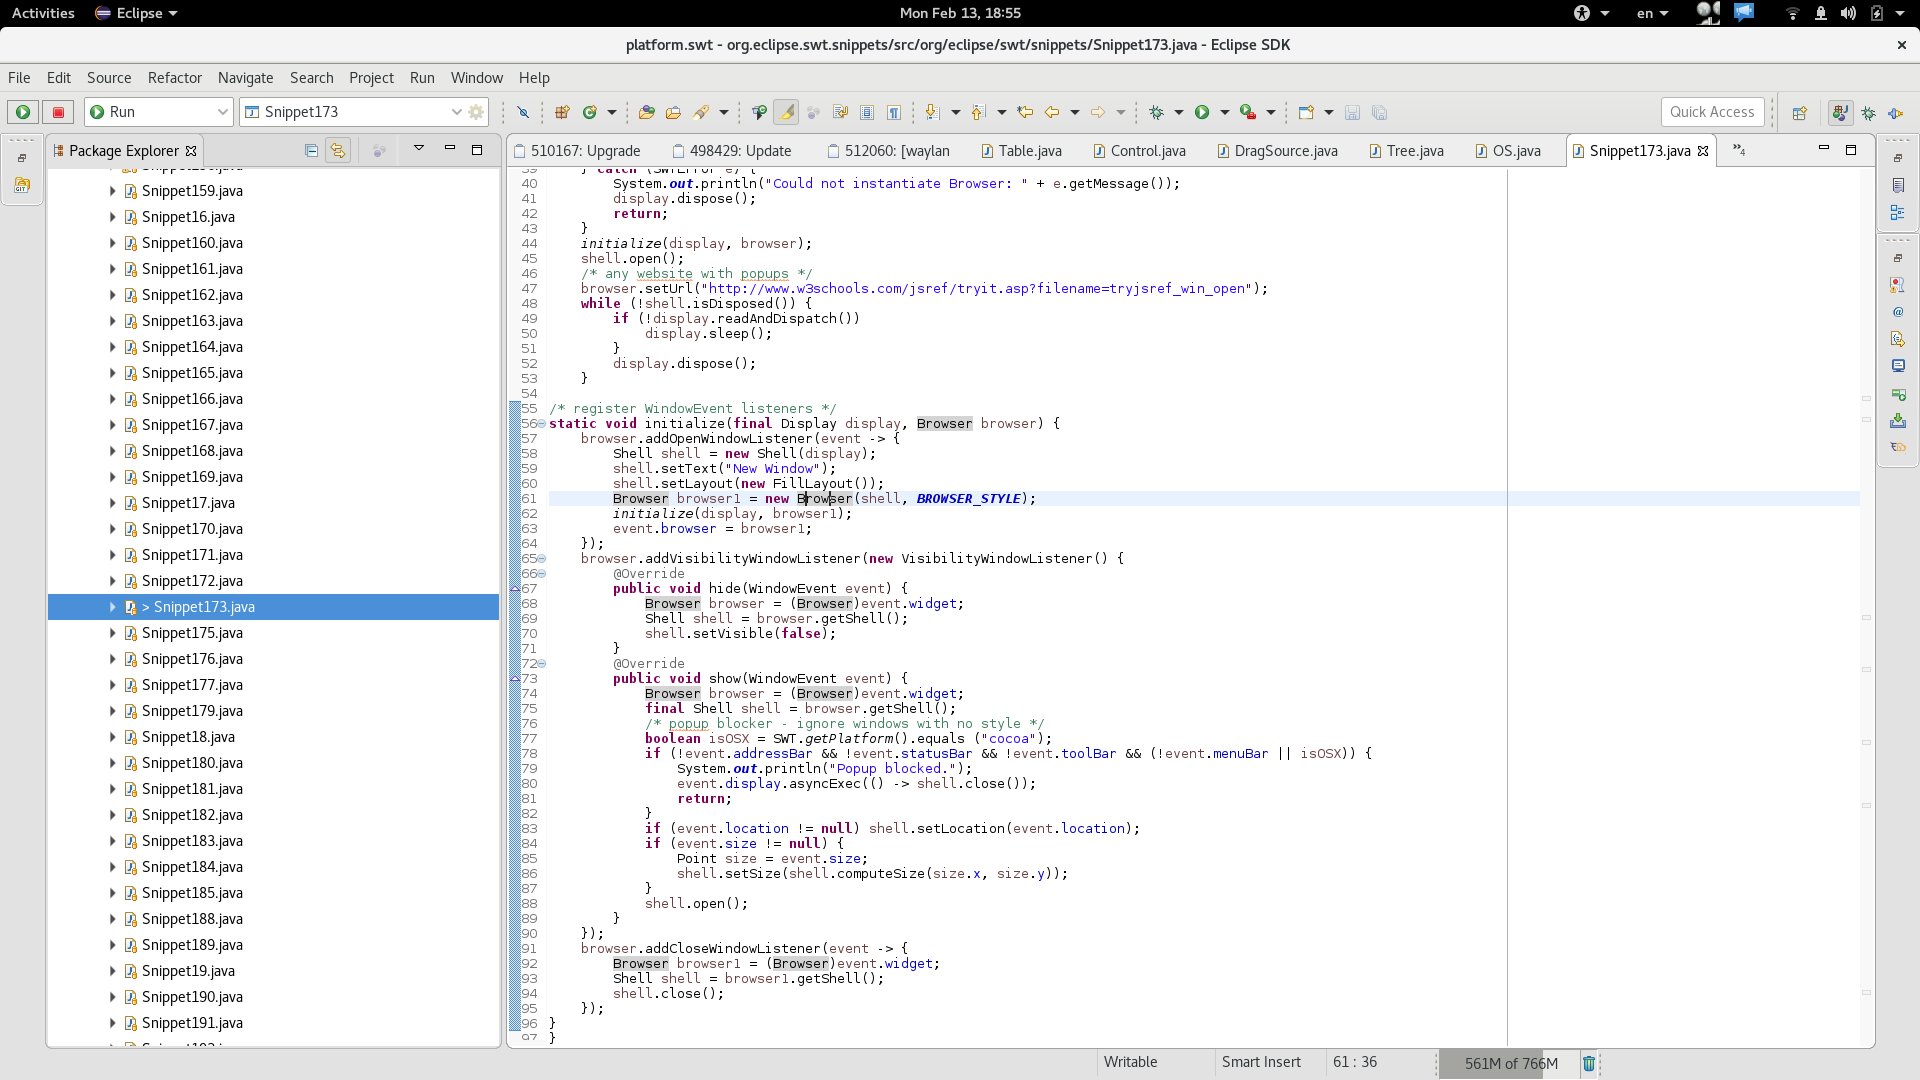1920x1080 pixels.
Task: Click Collapse All in Package Explorer
Action: (x=312, y=151)
